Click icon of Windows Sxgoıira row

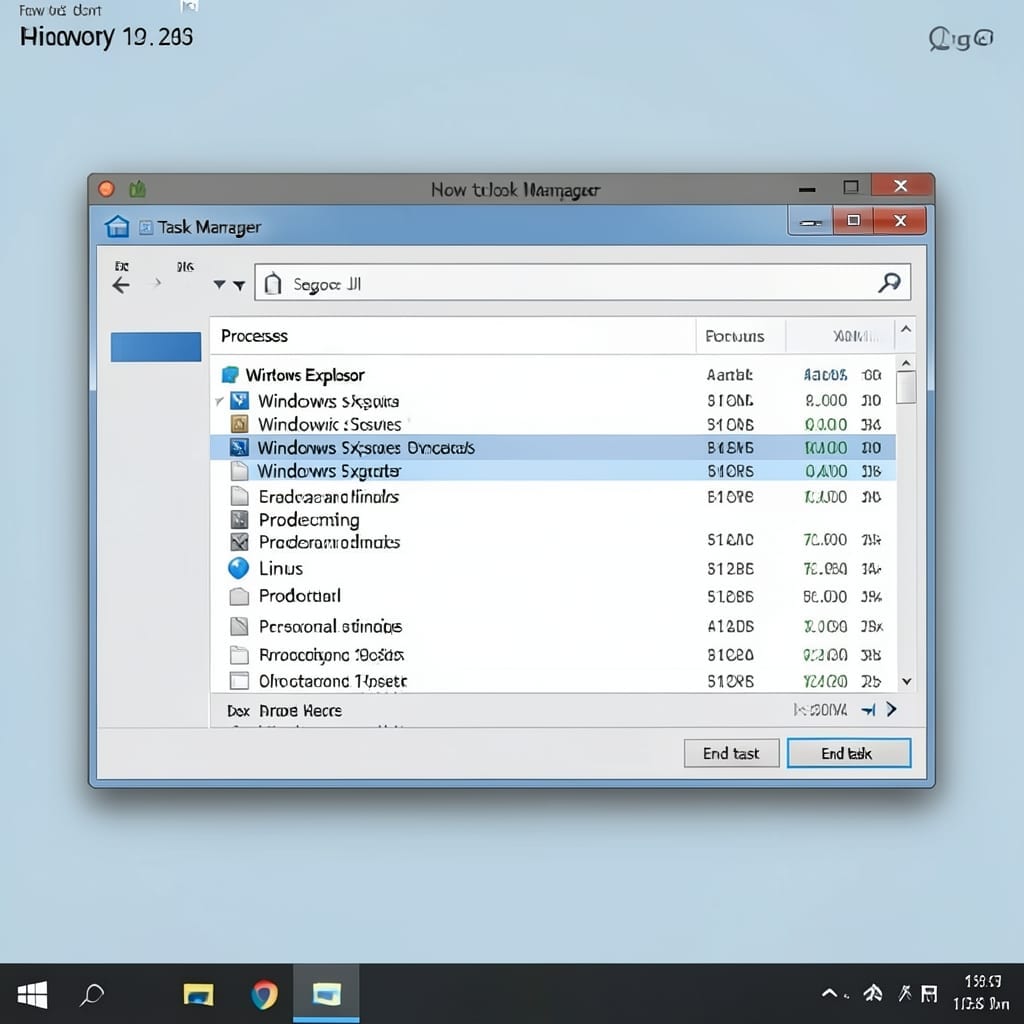pos(240,400)
